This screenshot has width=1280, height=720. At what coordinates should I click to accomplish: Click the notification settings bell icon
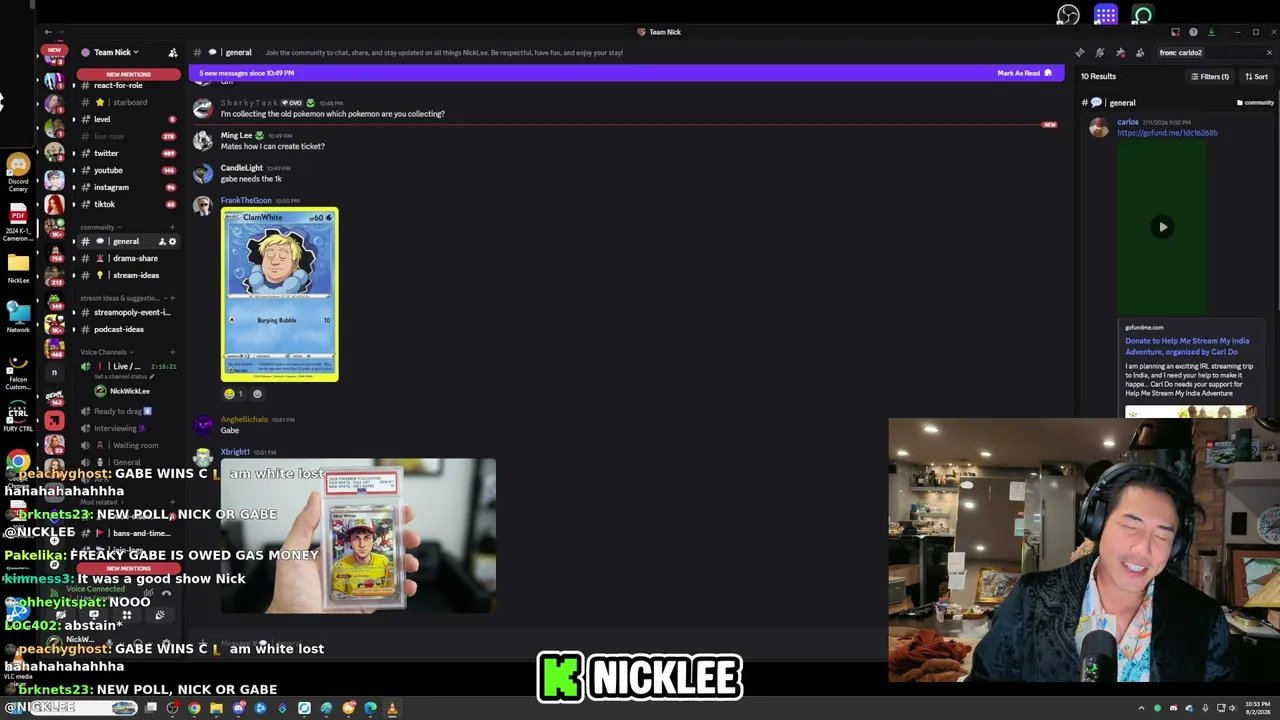tap(1100, 52)
